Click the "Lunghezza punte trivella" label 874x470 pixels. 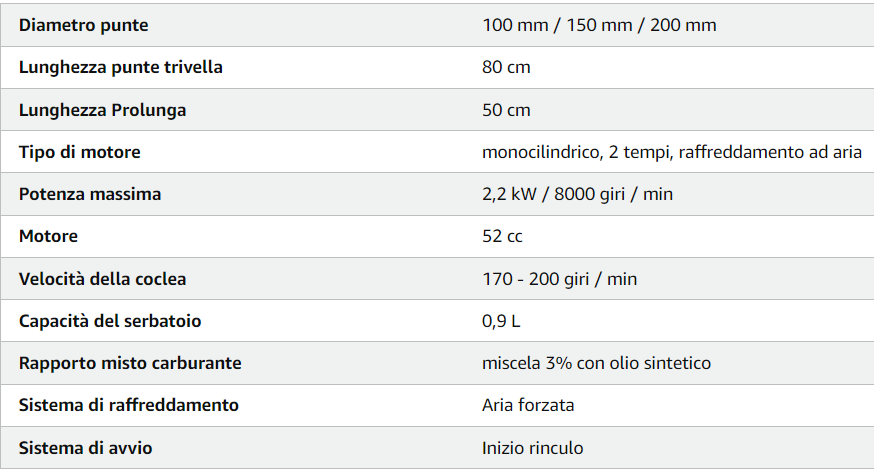coord(121,67)
